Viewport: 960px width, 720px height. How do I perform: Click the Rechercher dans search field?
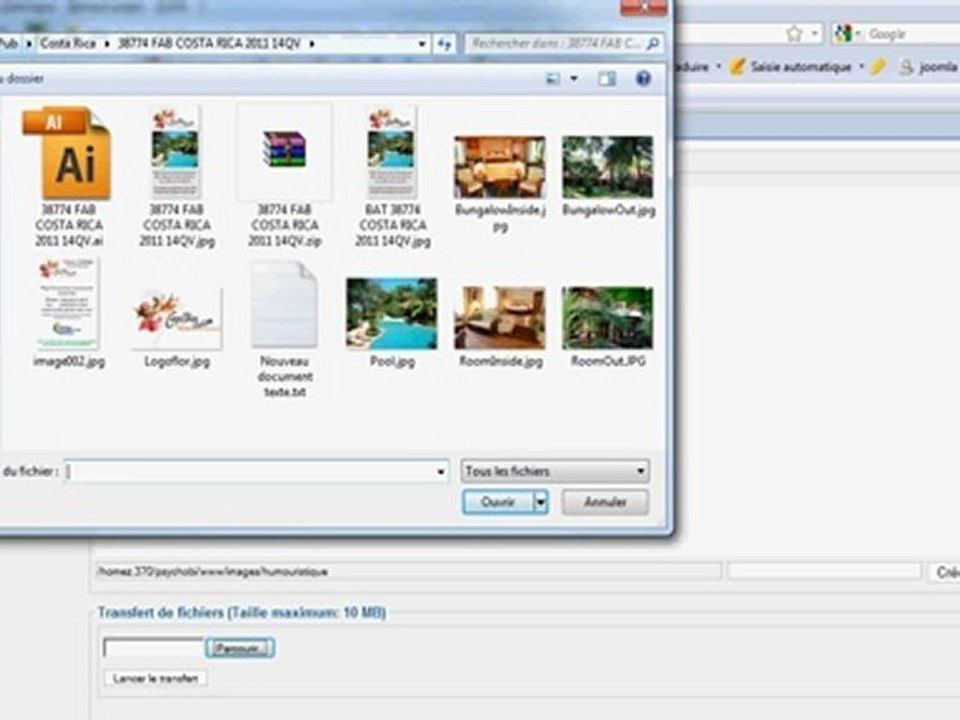[x=554, y=43]
